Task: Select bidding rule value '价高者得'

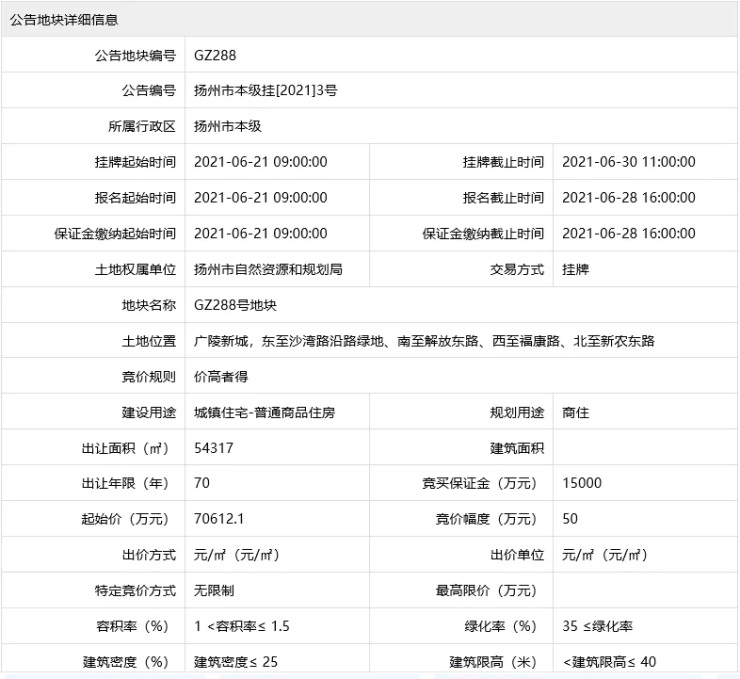Action: click(x=221, y=377)
